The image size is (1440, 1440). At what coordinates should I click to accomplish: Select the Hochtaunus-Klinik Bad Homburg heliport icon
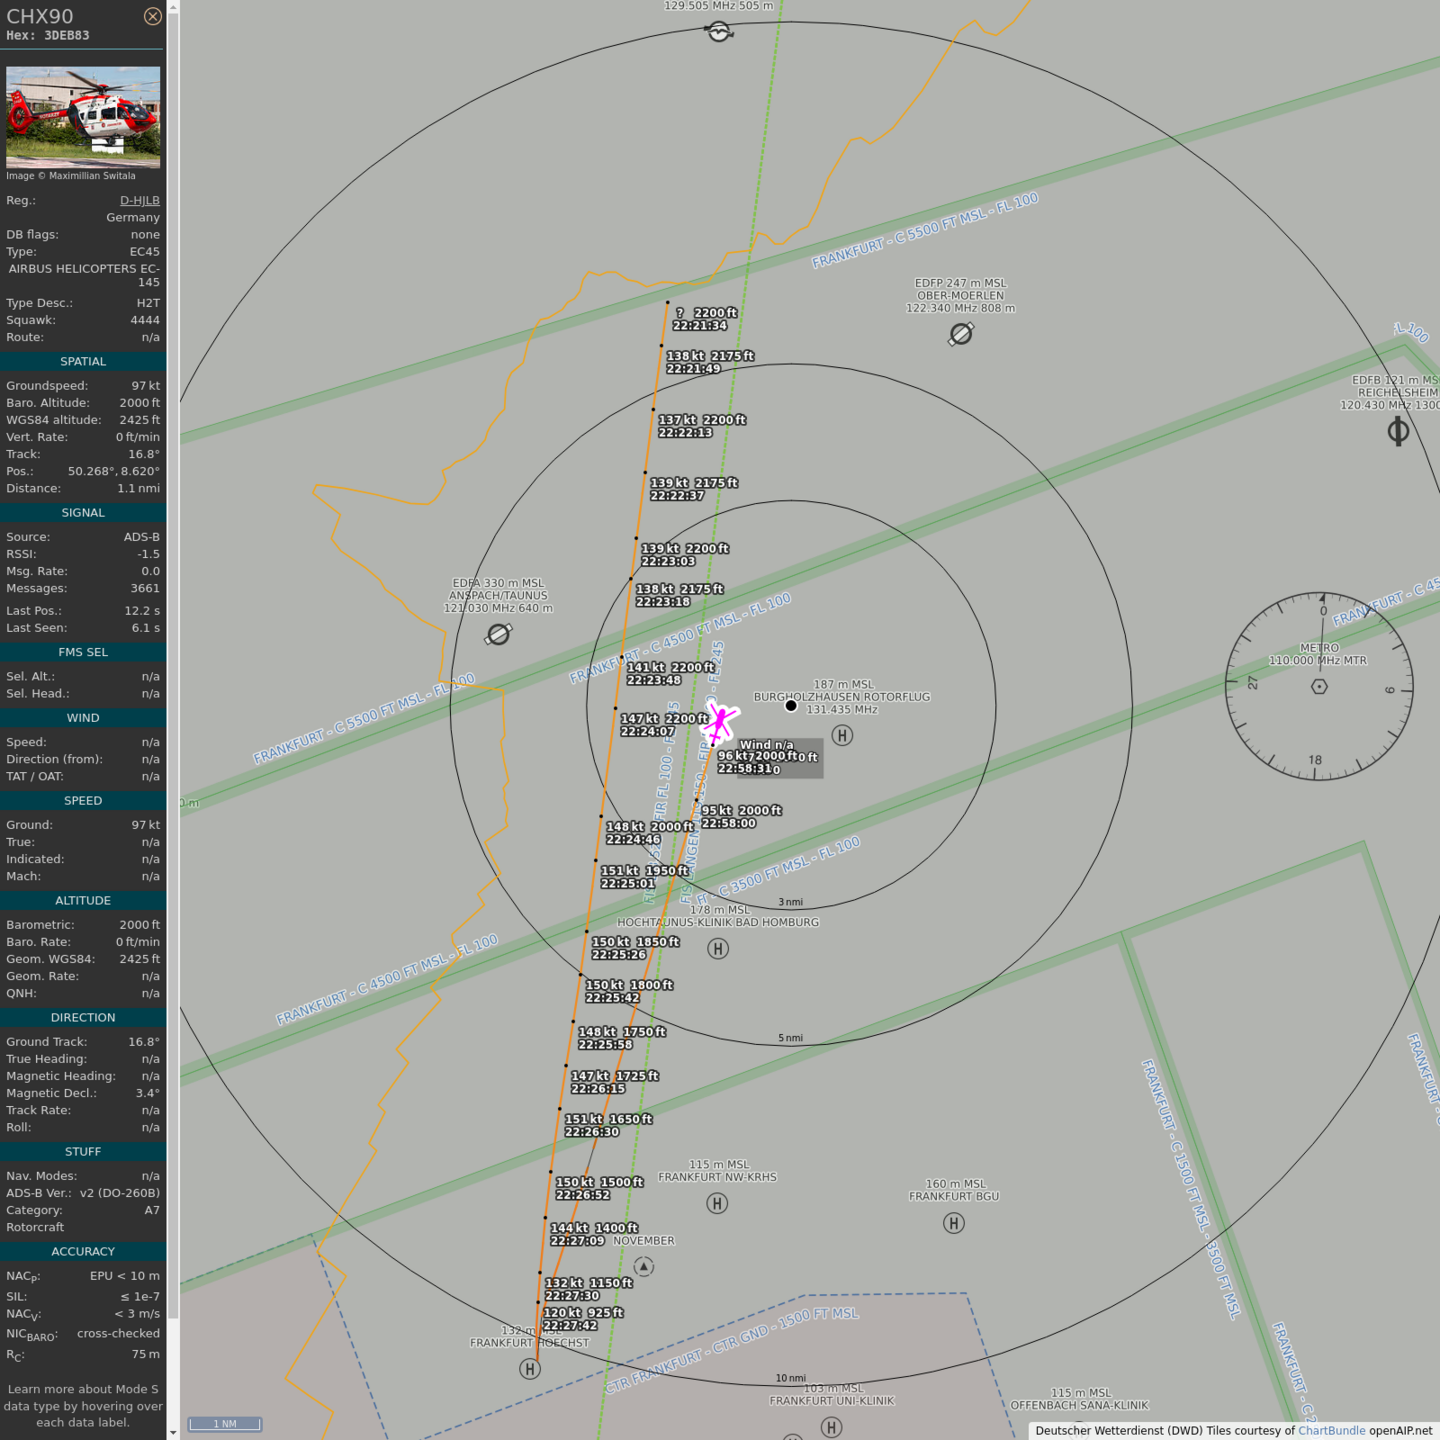pos(718,949)
